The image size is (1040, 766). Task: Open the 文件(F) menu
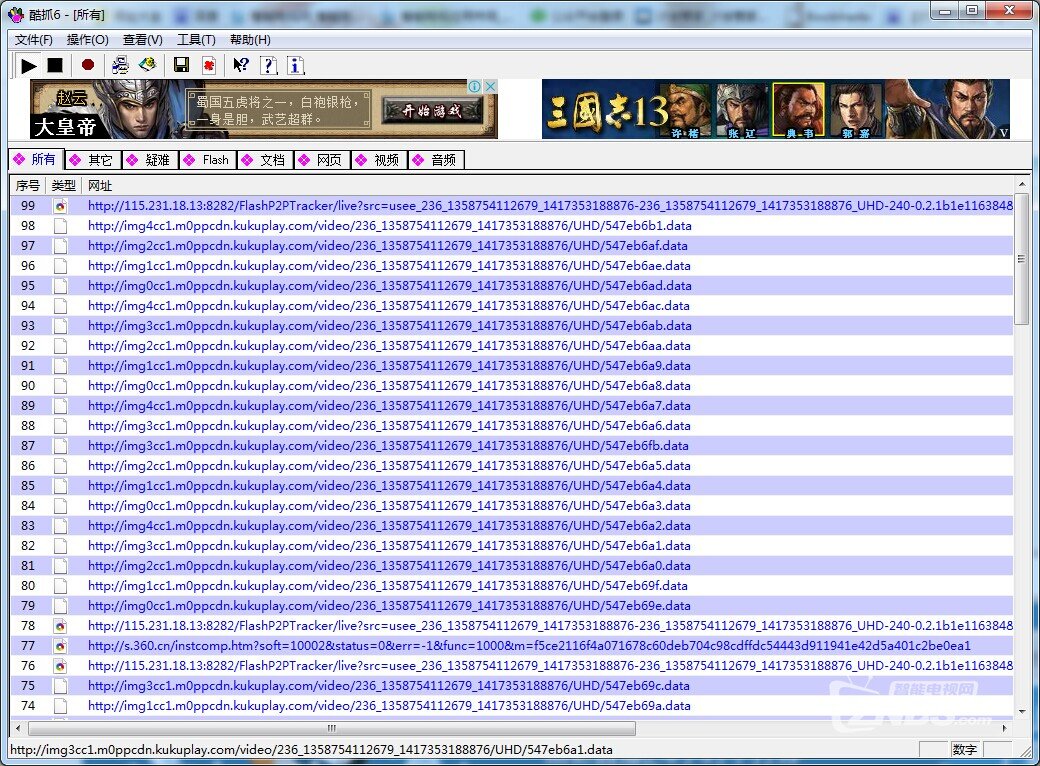tap(34, 40)
